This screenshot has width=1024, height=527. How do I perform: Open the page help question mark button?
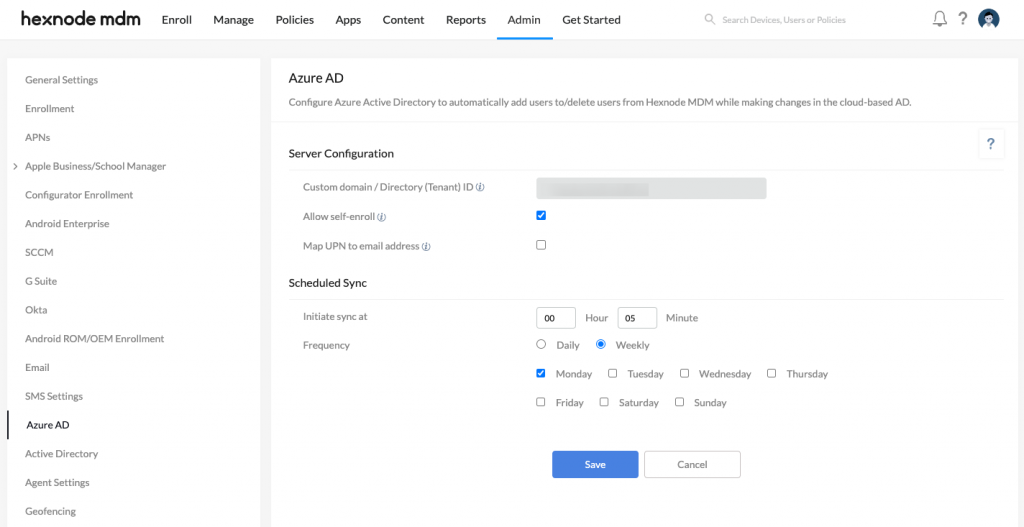[x=991, y=144]
